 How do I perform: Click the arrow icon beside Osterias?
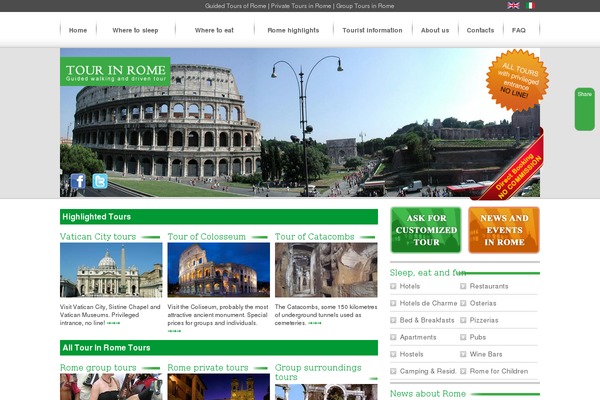click(463, 303)
